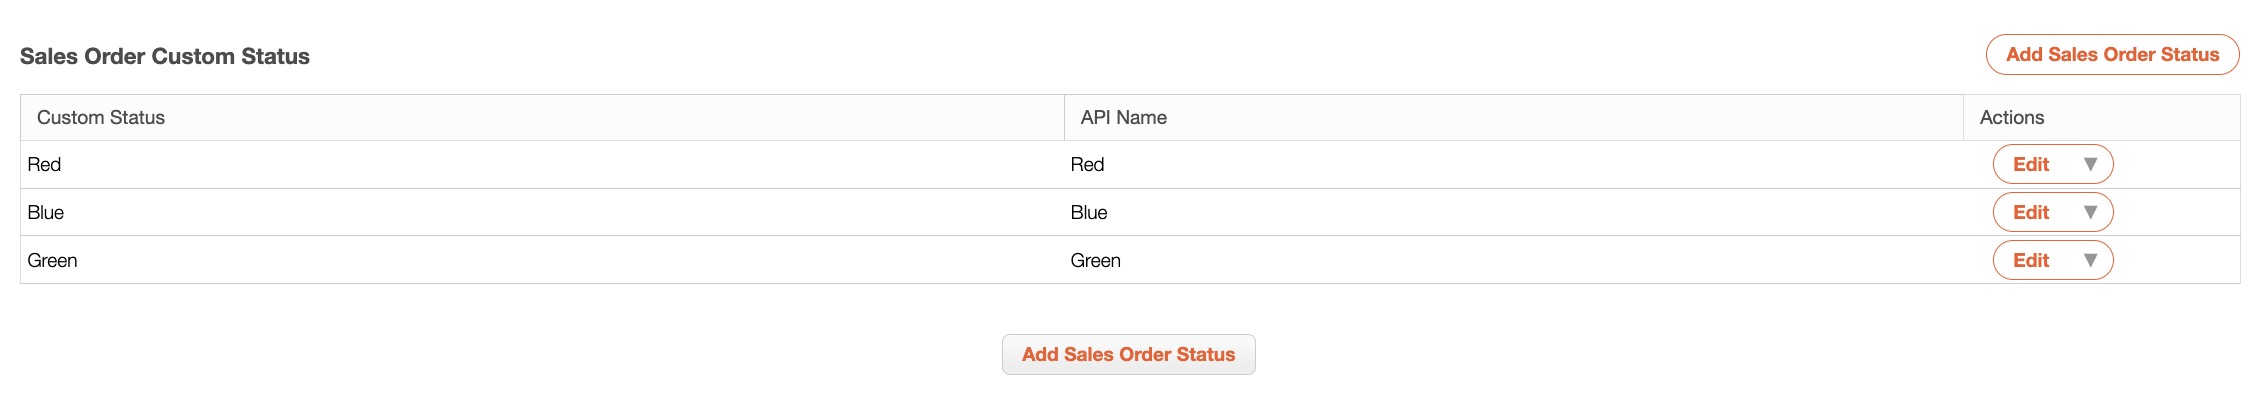This screenshot has height=404, width=2258.
Task: Select Green in the Custom Status column
Action: point(53,260)
